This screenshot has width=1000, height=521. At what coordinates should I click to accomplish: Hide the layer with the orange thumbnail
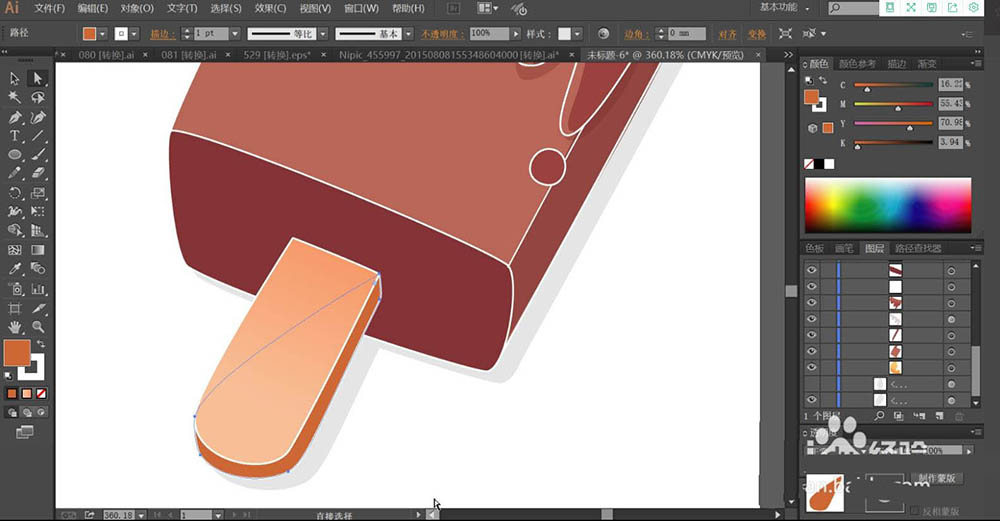(811, 367)
